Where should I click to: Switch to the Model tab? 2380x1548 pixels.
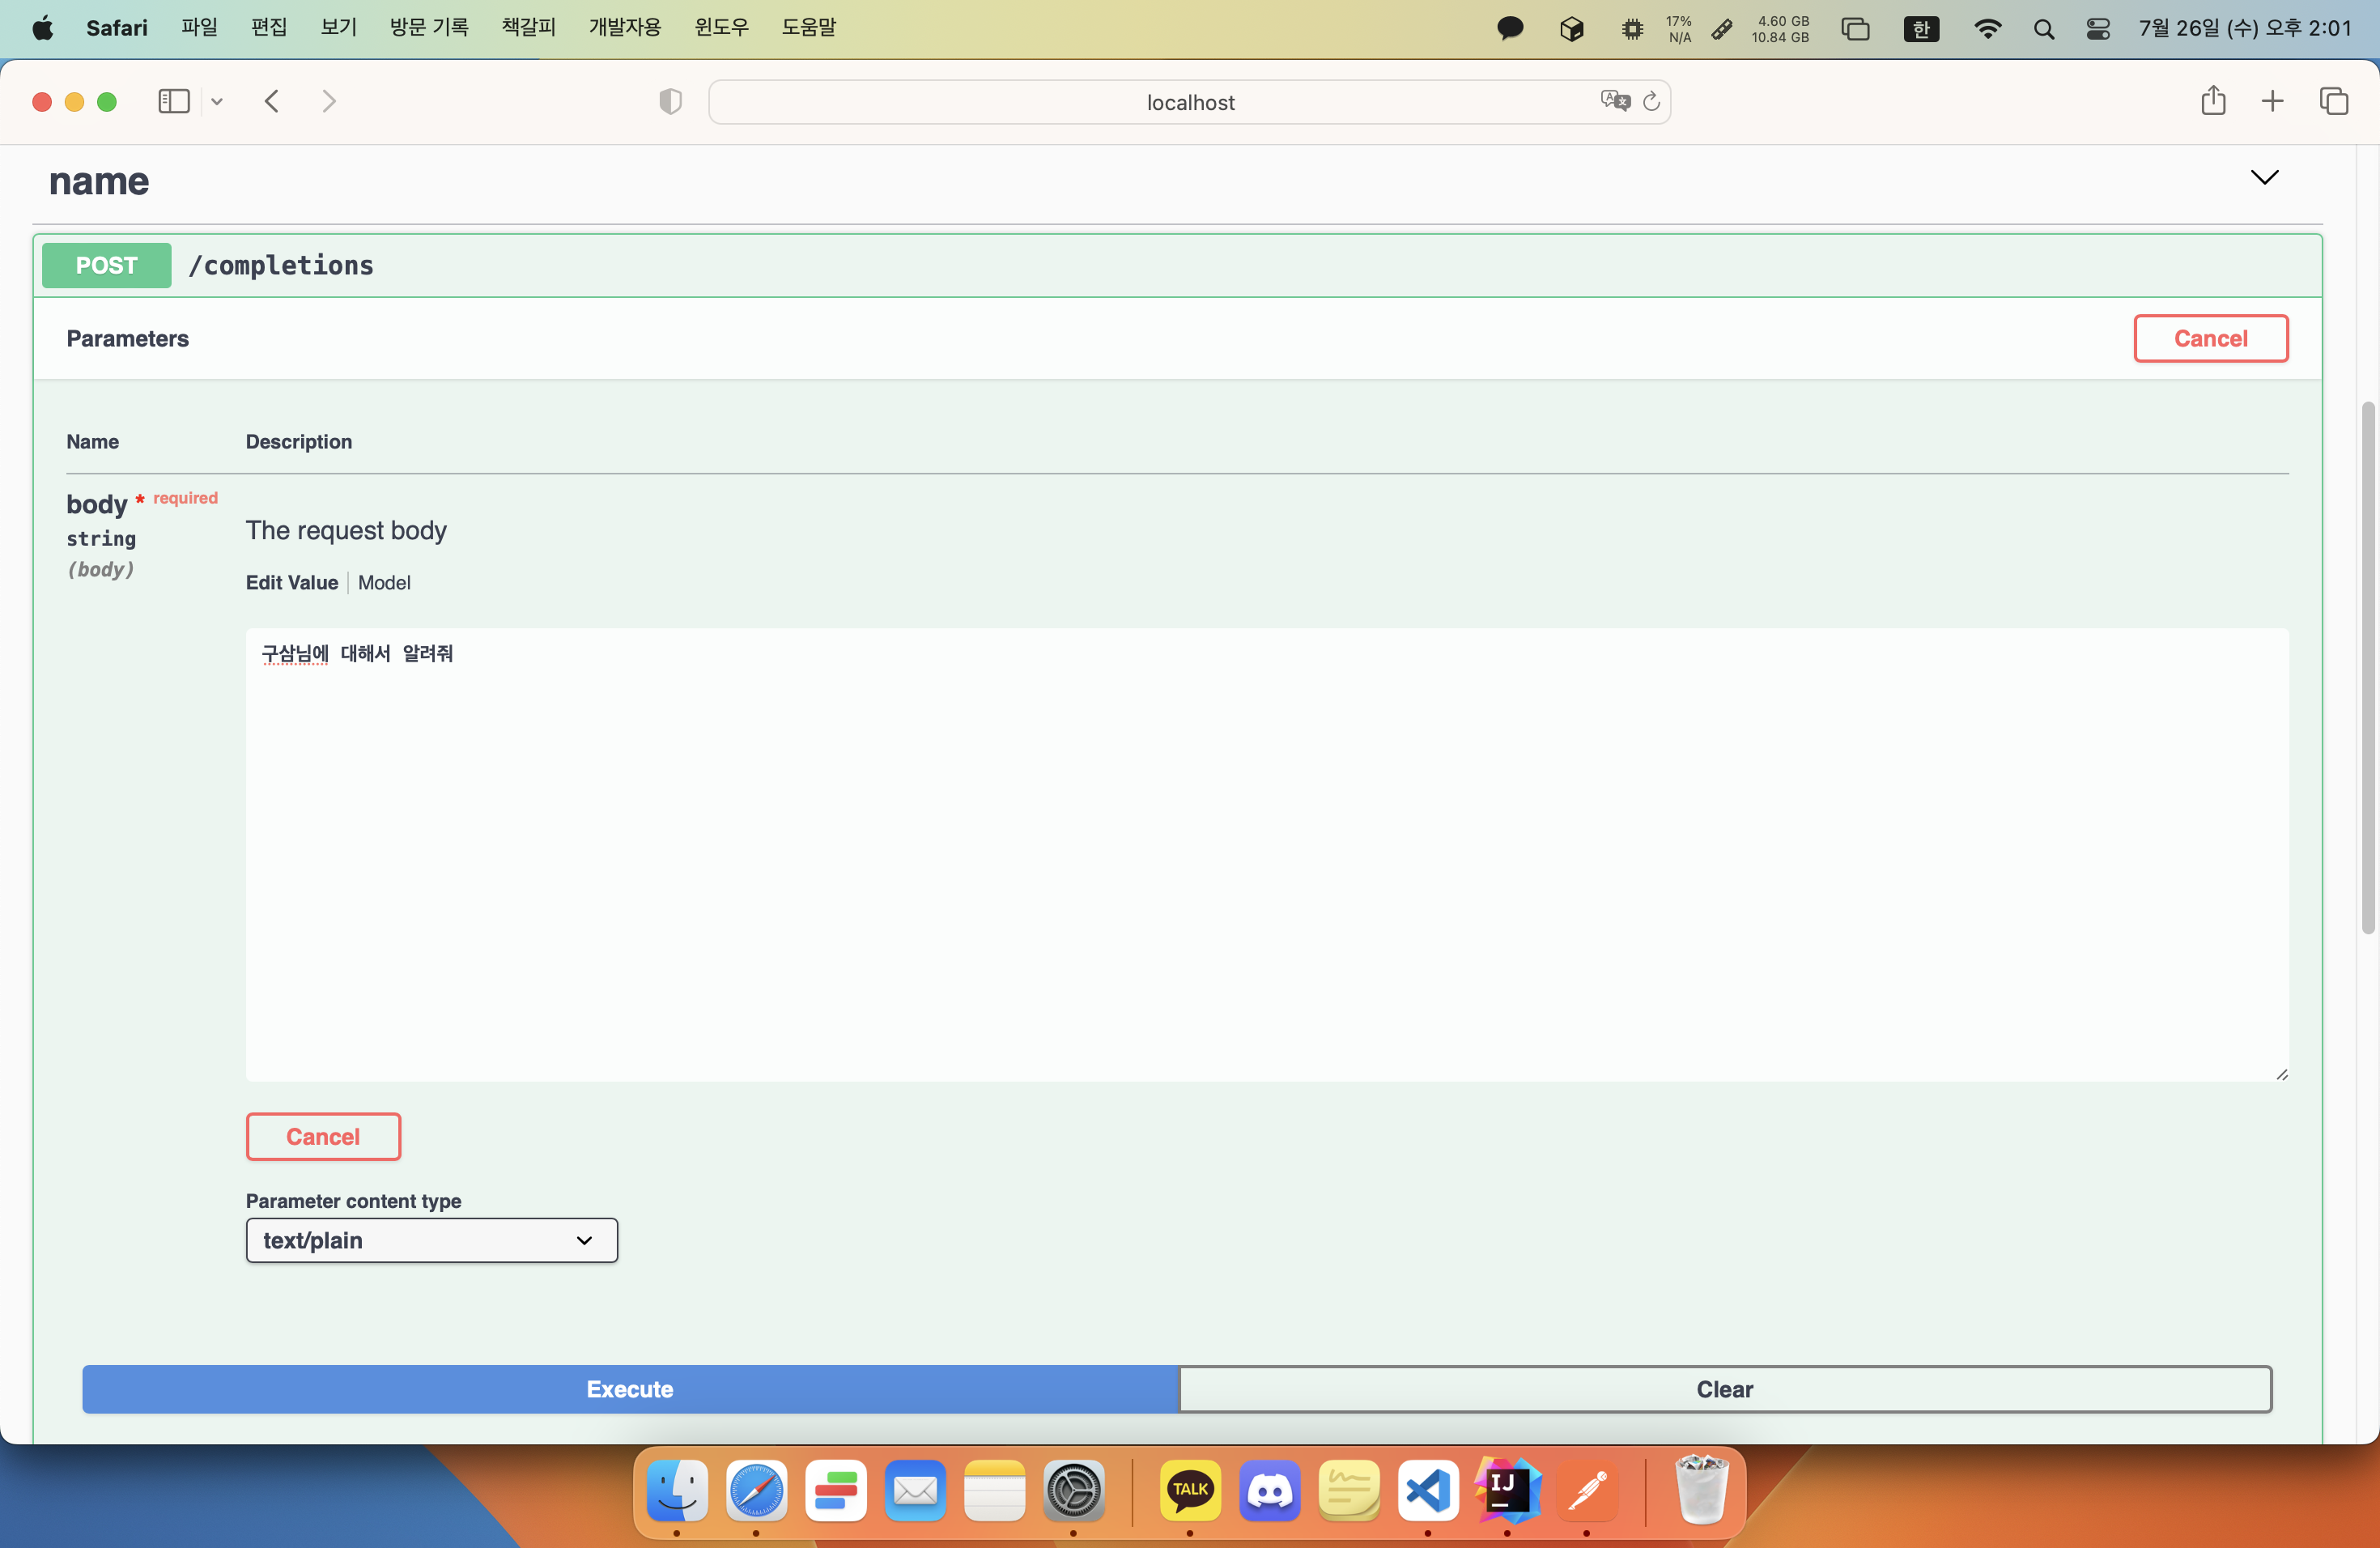384,583
